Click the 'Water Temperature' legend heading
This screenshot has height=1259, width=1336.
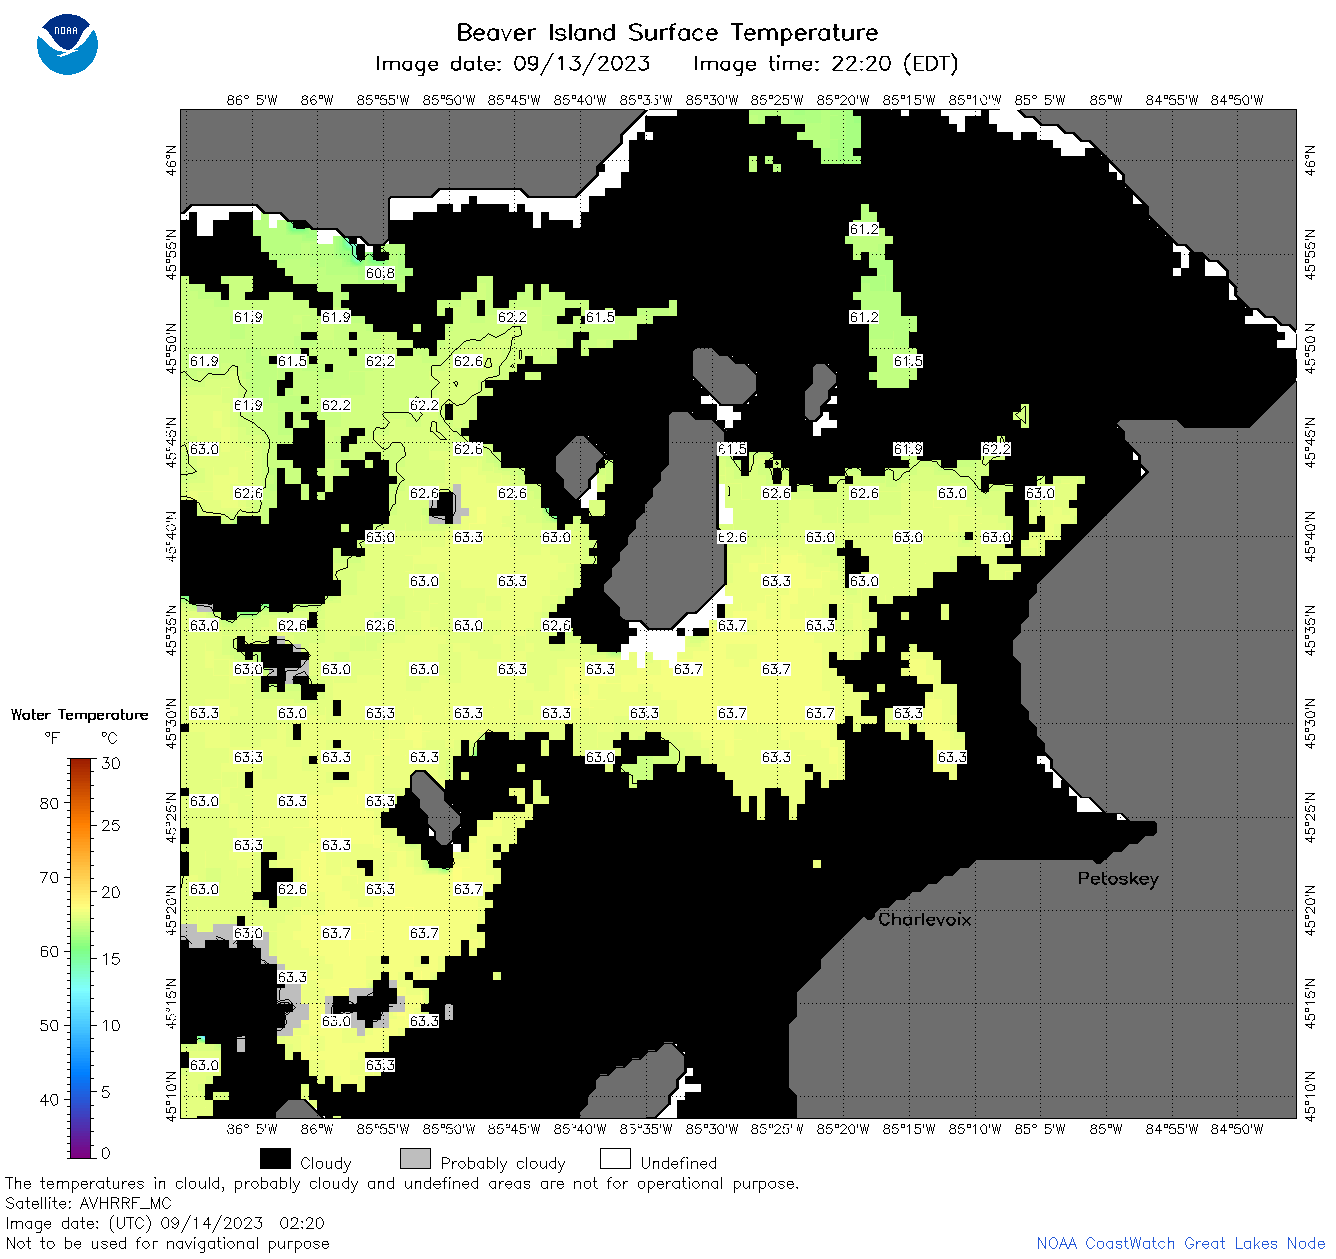pos(79,714)
